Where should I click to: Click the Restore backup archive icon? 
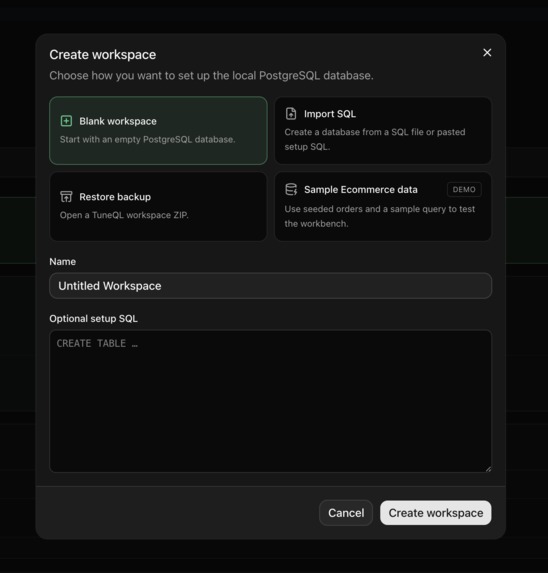66,197
